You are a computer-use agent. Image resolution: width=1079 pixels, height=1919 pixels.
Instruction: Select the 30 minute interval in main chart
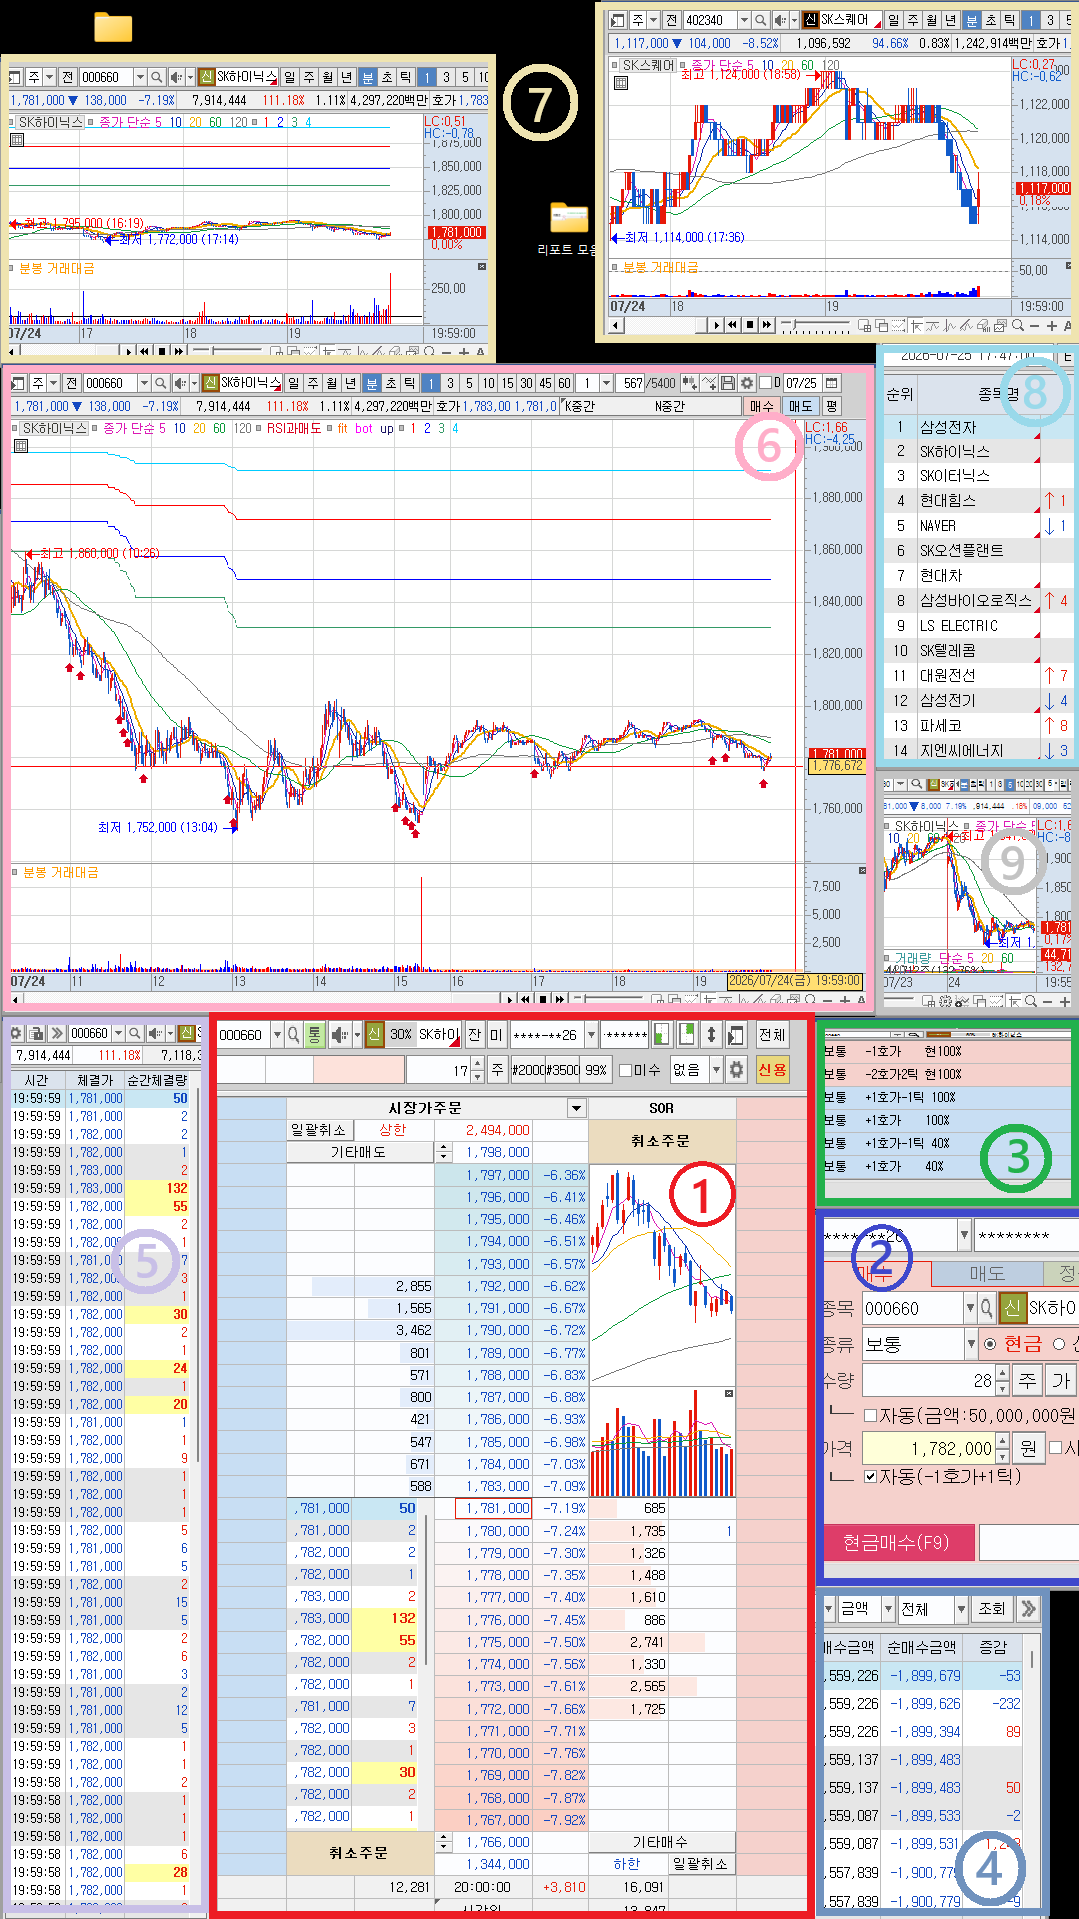coord(526,383)
